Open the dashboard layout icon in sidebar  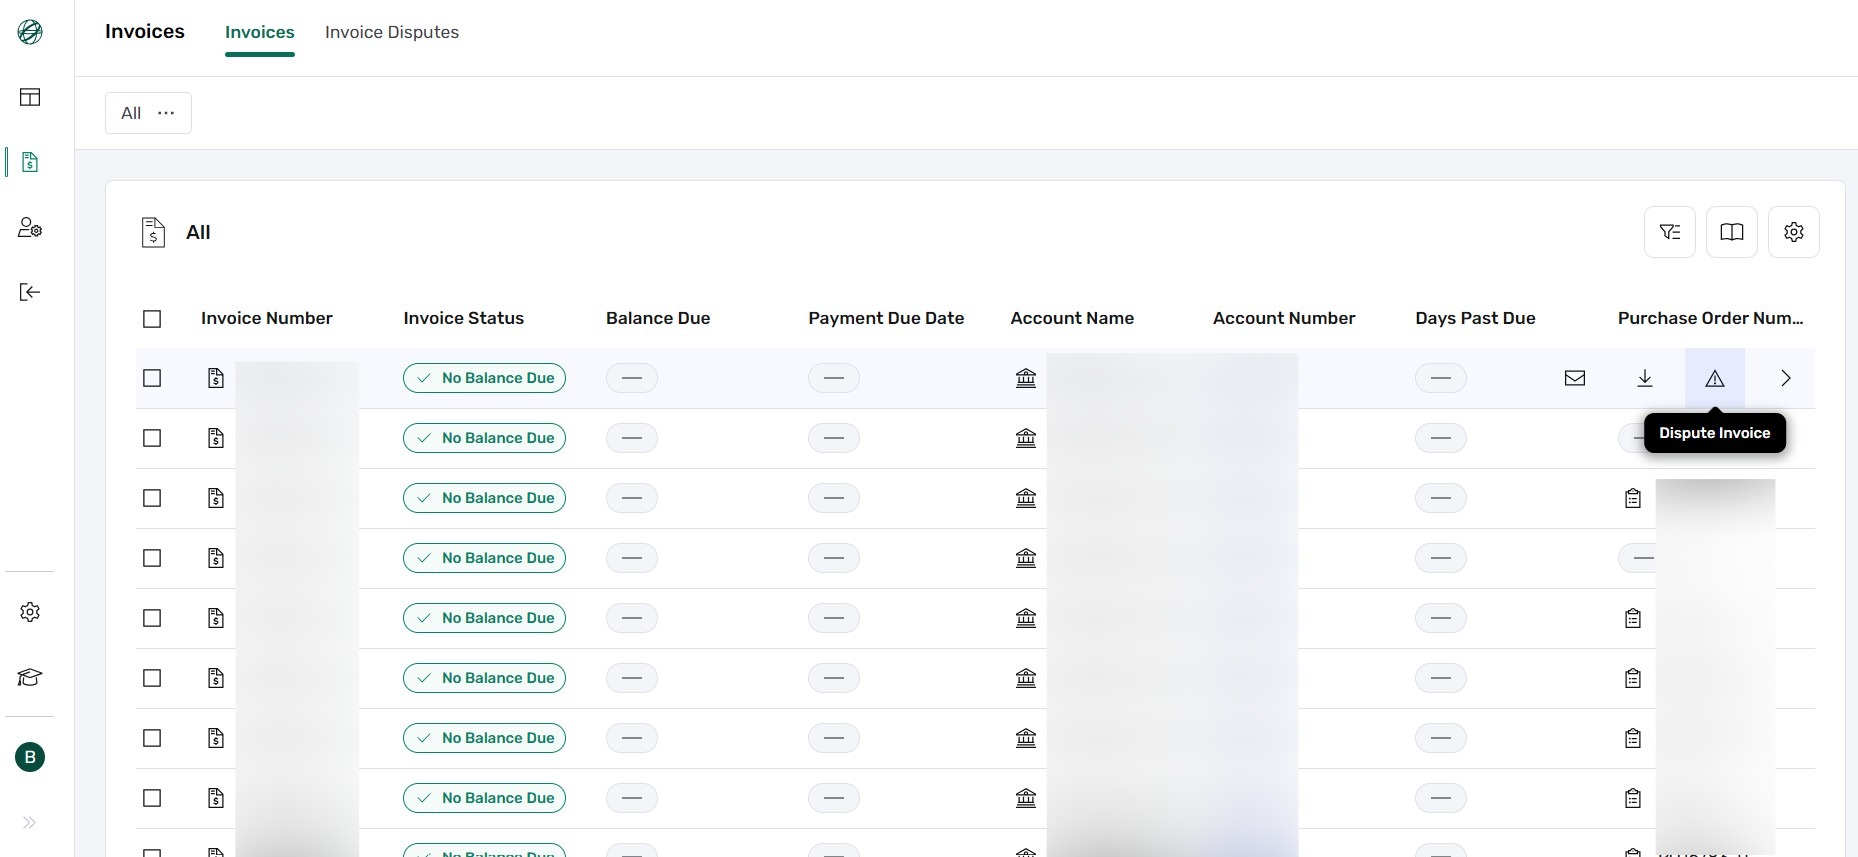tap(30, 97)
